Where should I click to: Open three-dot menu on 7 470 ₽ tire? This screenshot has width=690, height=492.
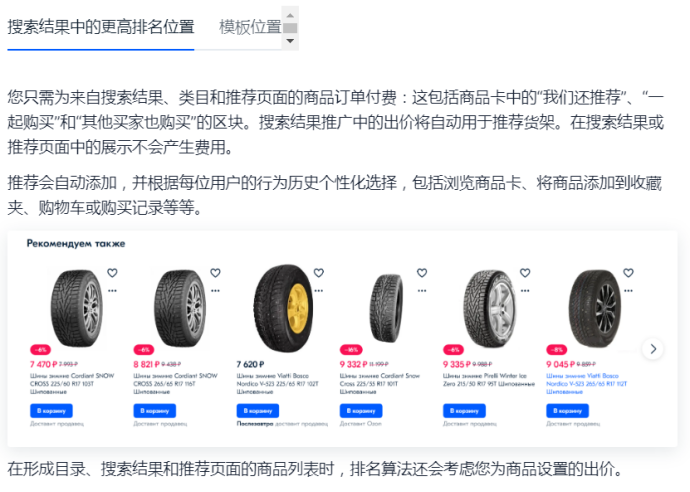pos(112,291)
